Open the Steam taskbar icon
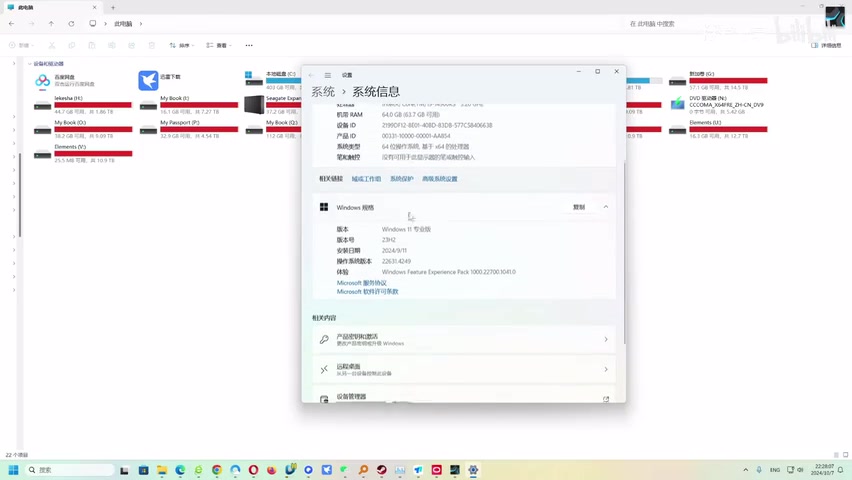852x480 pixels. pos(381,470)
